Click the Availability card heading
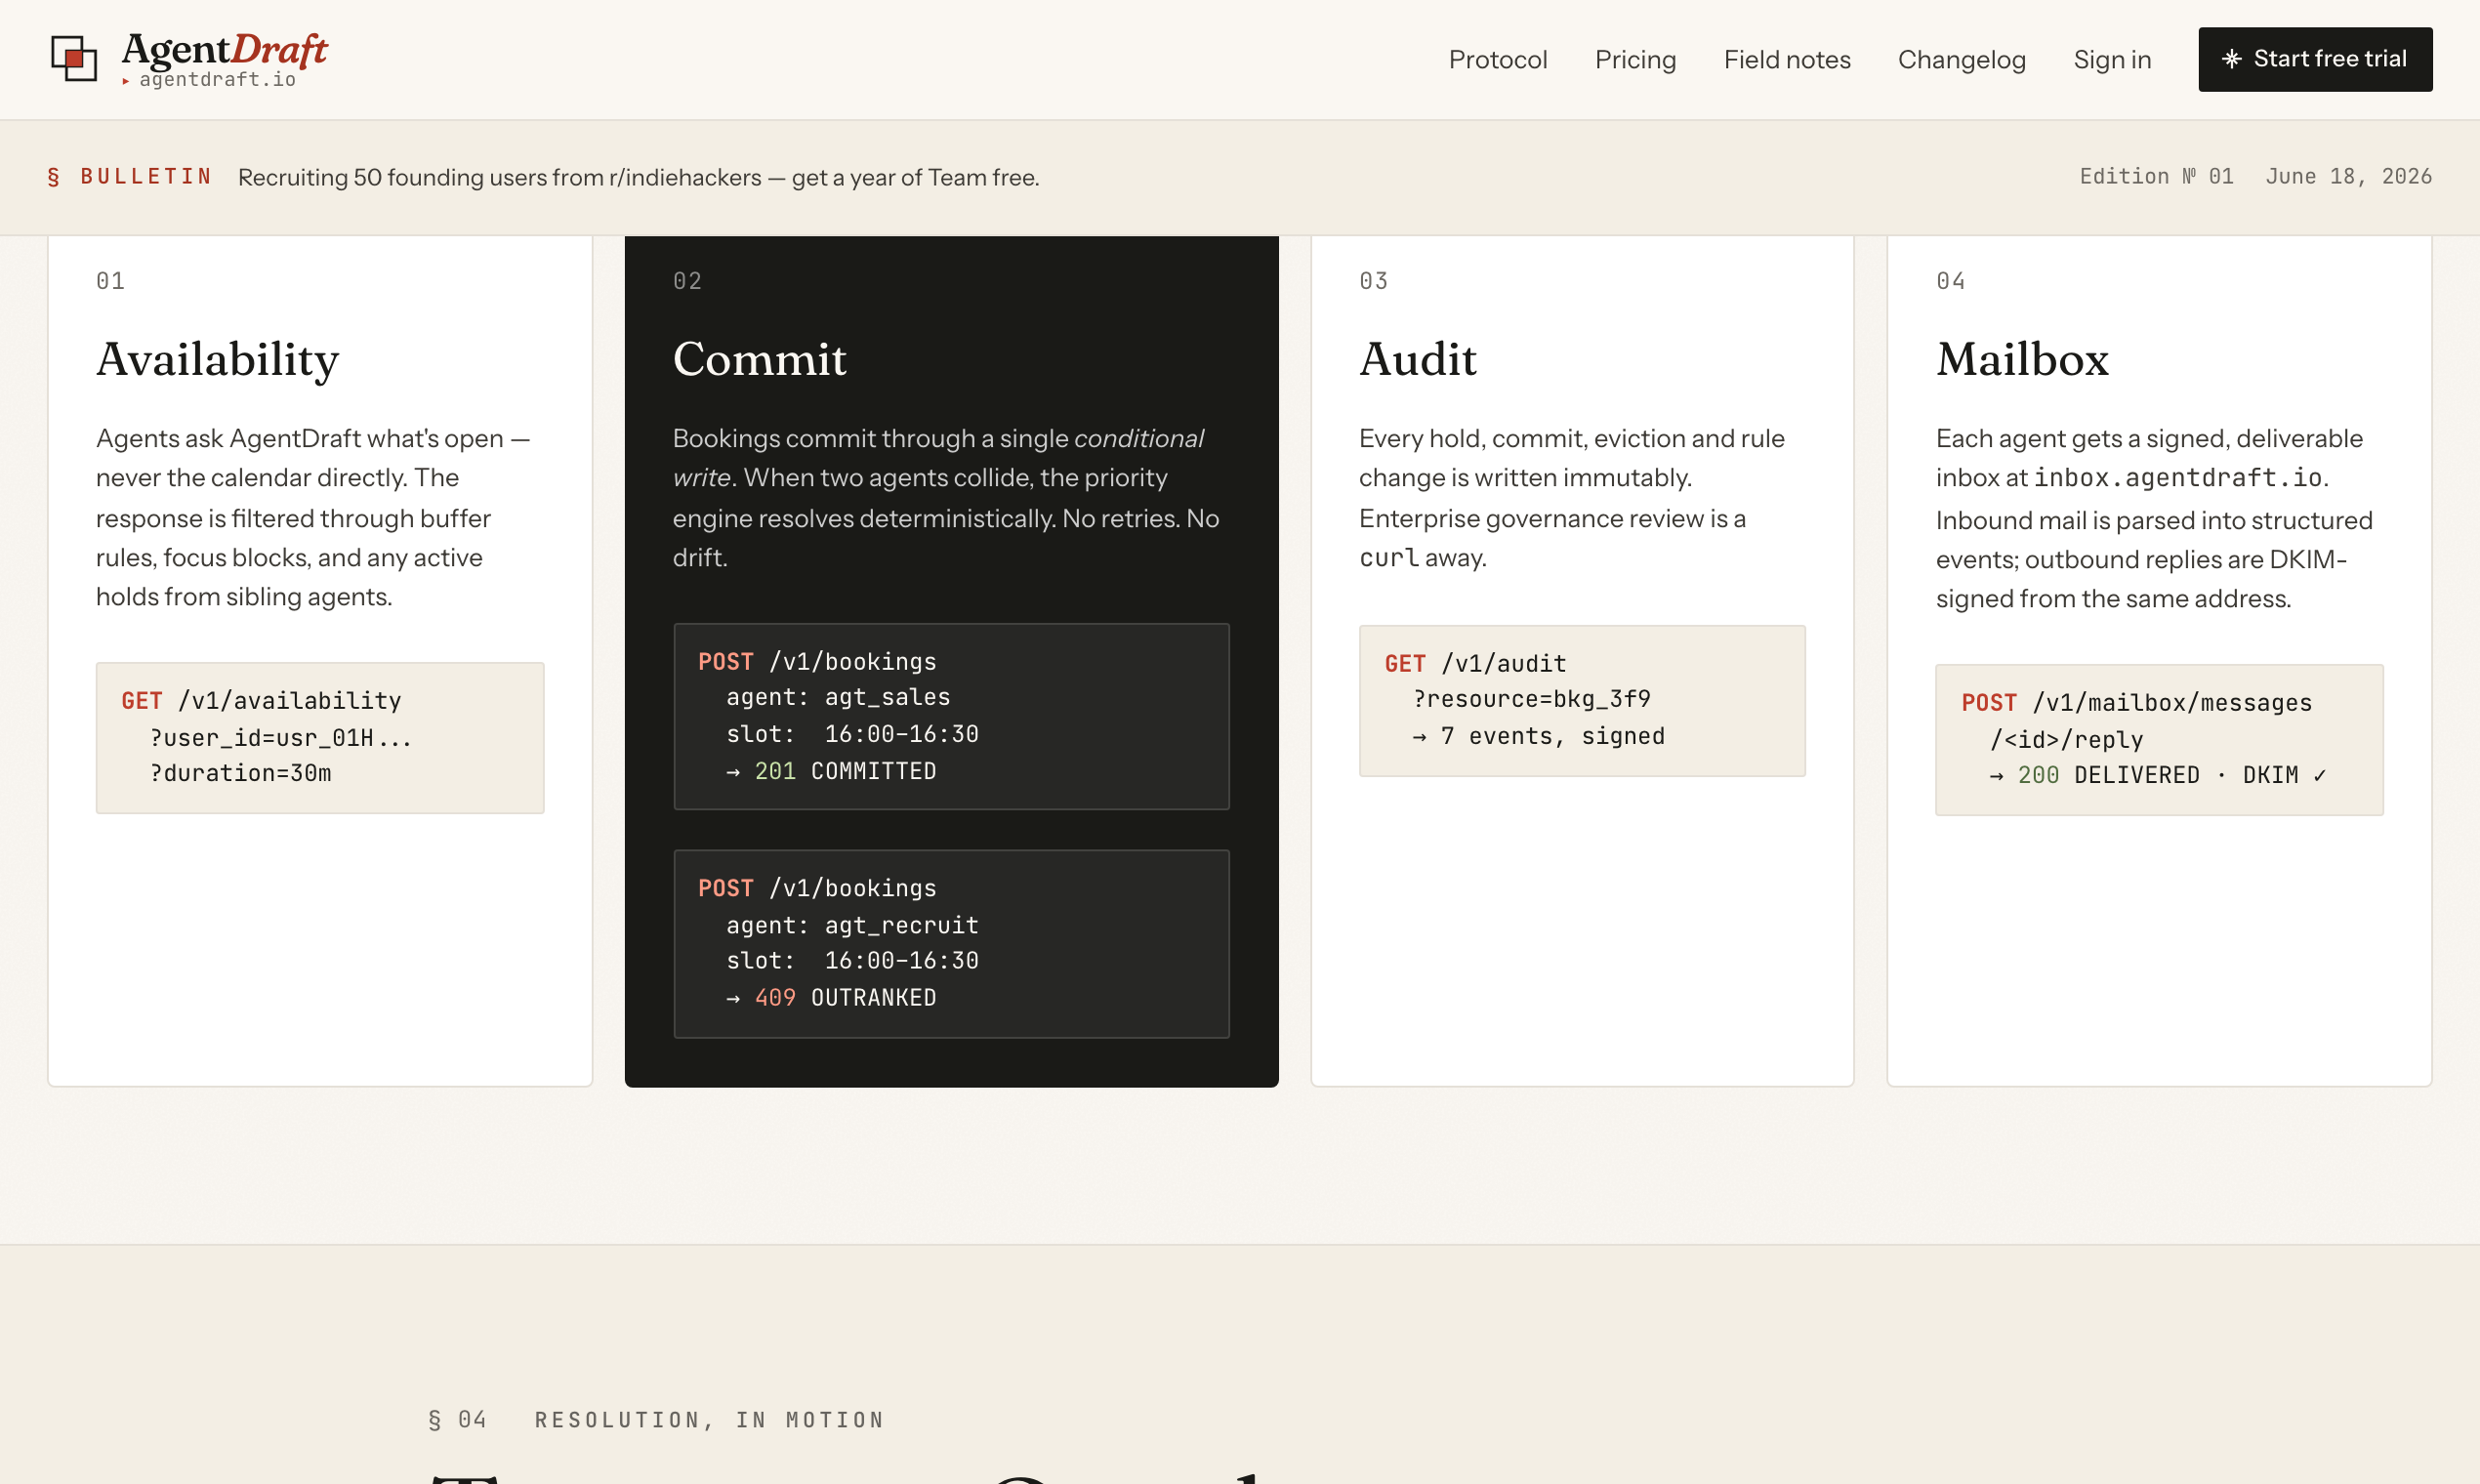 [x=217, y=360]
